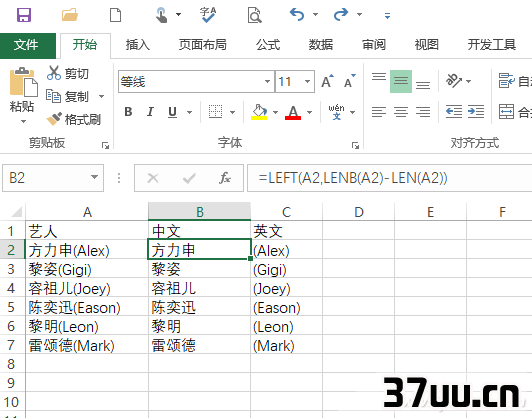Click the Save icon in quick access toolbar
The image size is (532, 418).
[x=24, y=15]
